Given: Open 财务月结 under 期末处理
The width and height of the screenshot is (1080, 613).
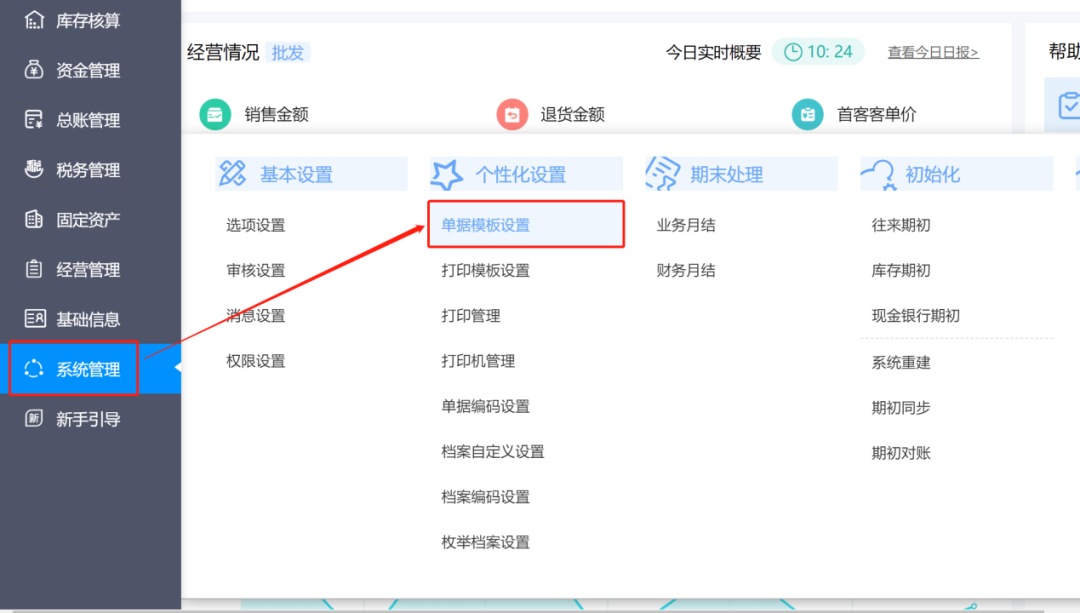Looking at the screenshot, I should pyautogui.click(x=686, y=270).
